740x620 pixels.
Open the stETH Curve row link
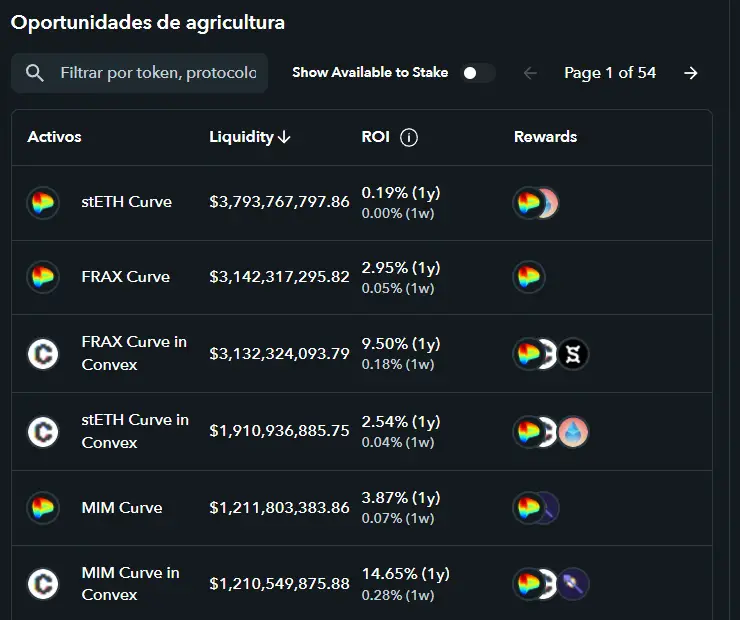(126, 202)
